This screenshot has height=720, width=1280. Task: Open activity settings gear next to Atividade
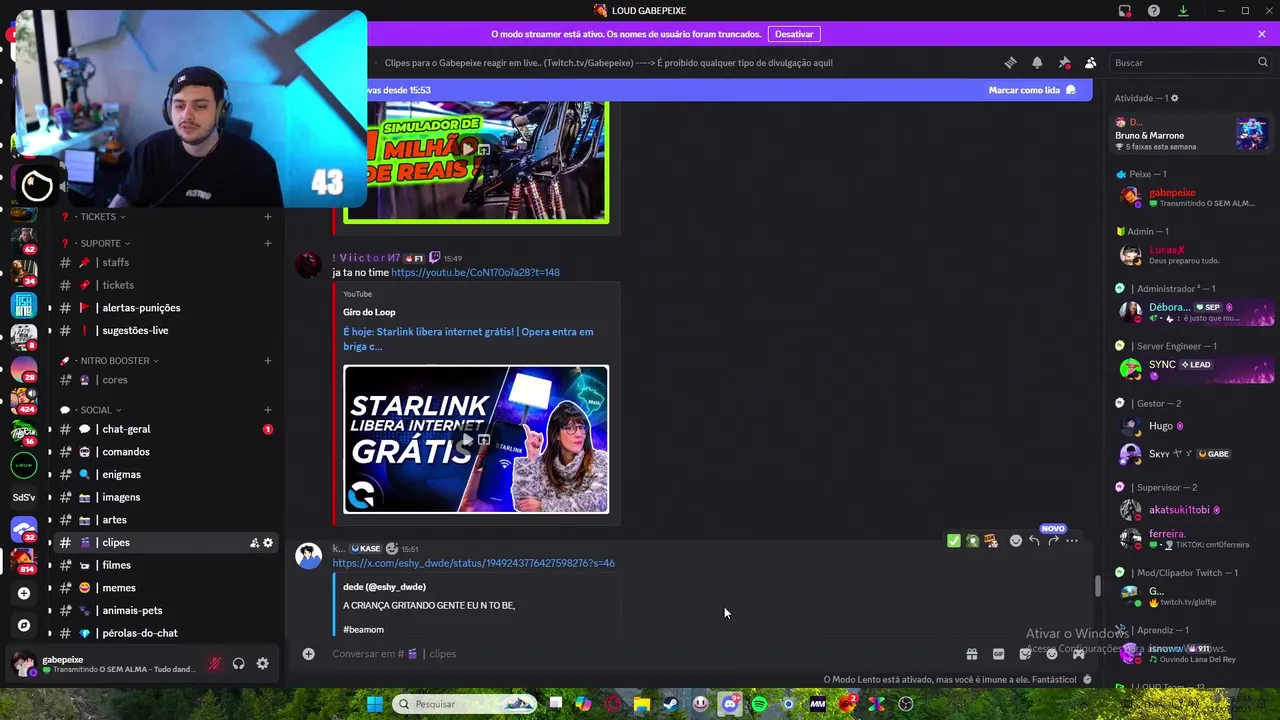(x=1174, y=98)
